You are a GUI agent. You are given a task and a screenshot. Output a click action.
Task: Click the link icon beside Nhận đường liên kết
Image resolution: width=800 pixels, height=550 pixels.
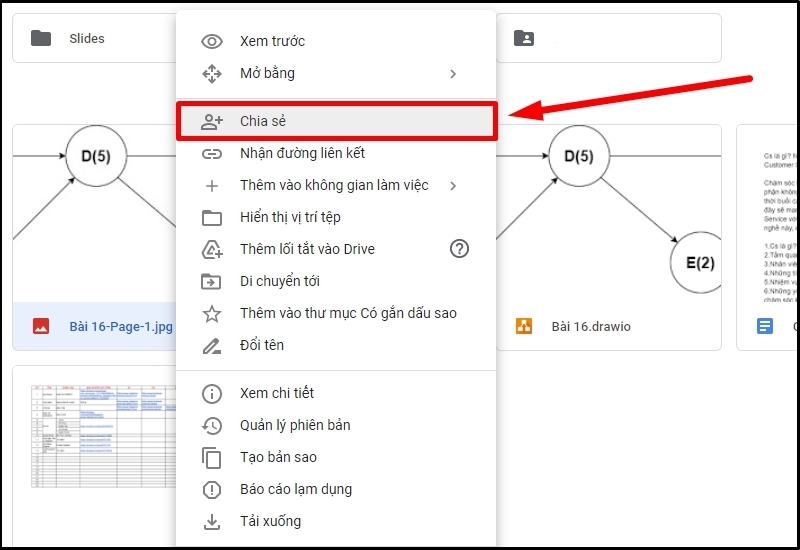[x=212, y=154]
